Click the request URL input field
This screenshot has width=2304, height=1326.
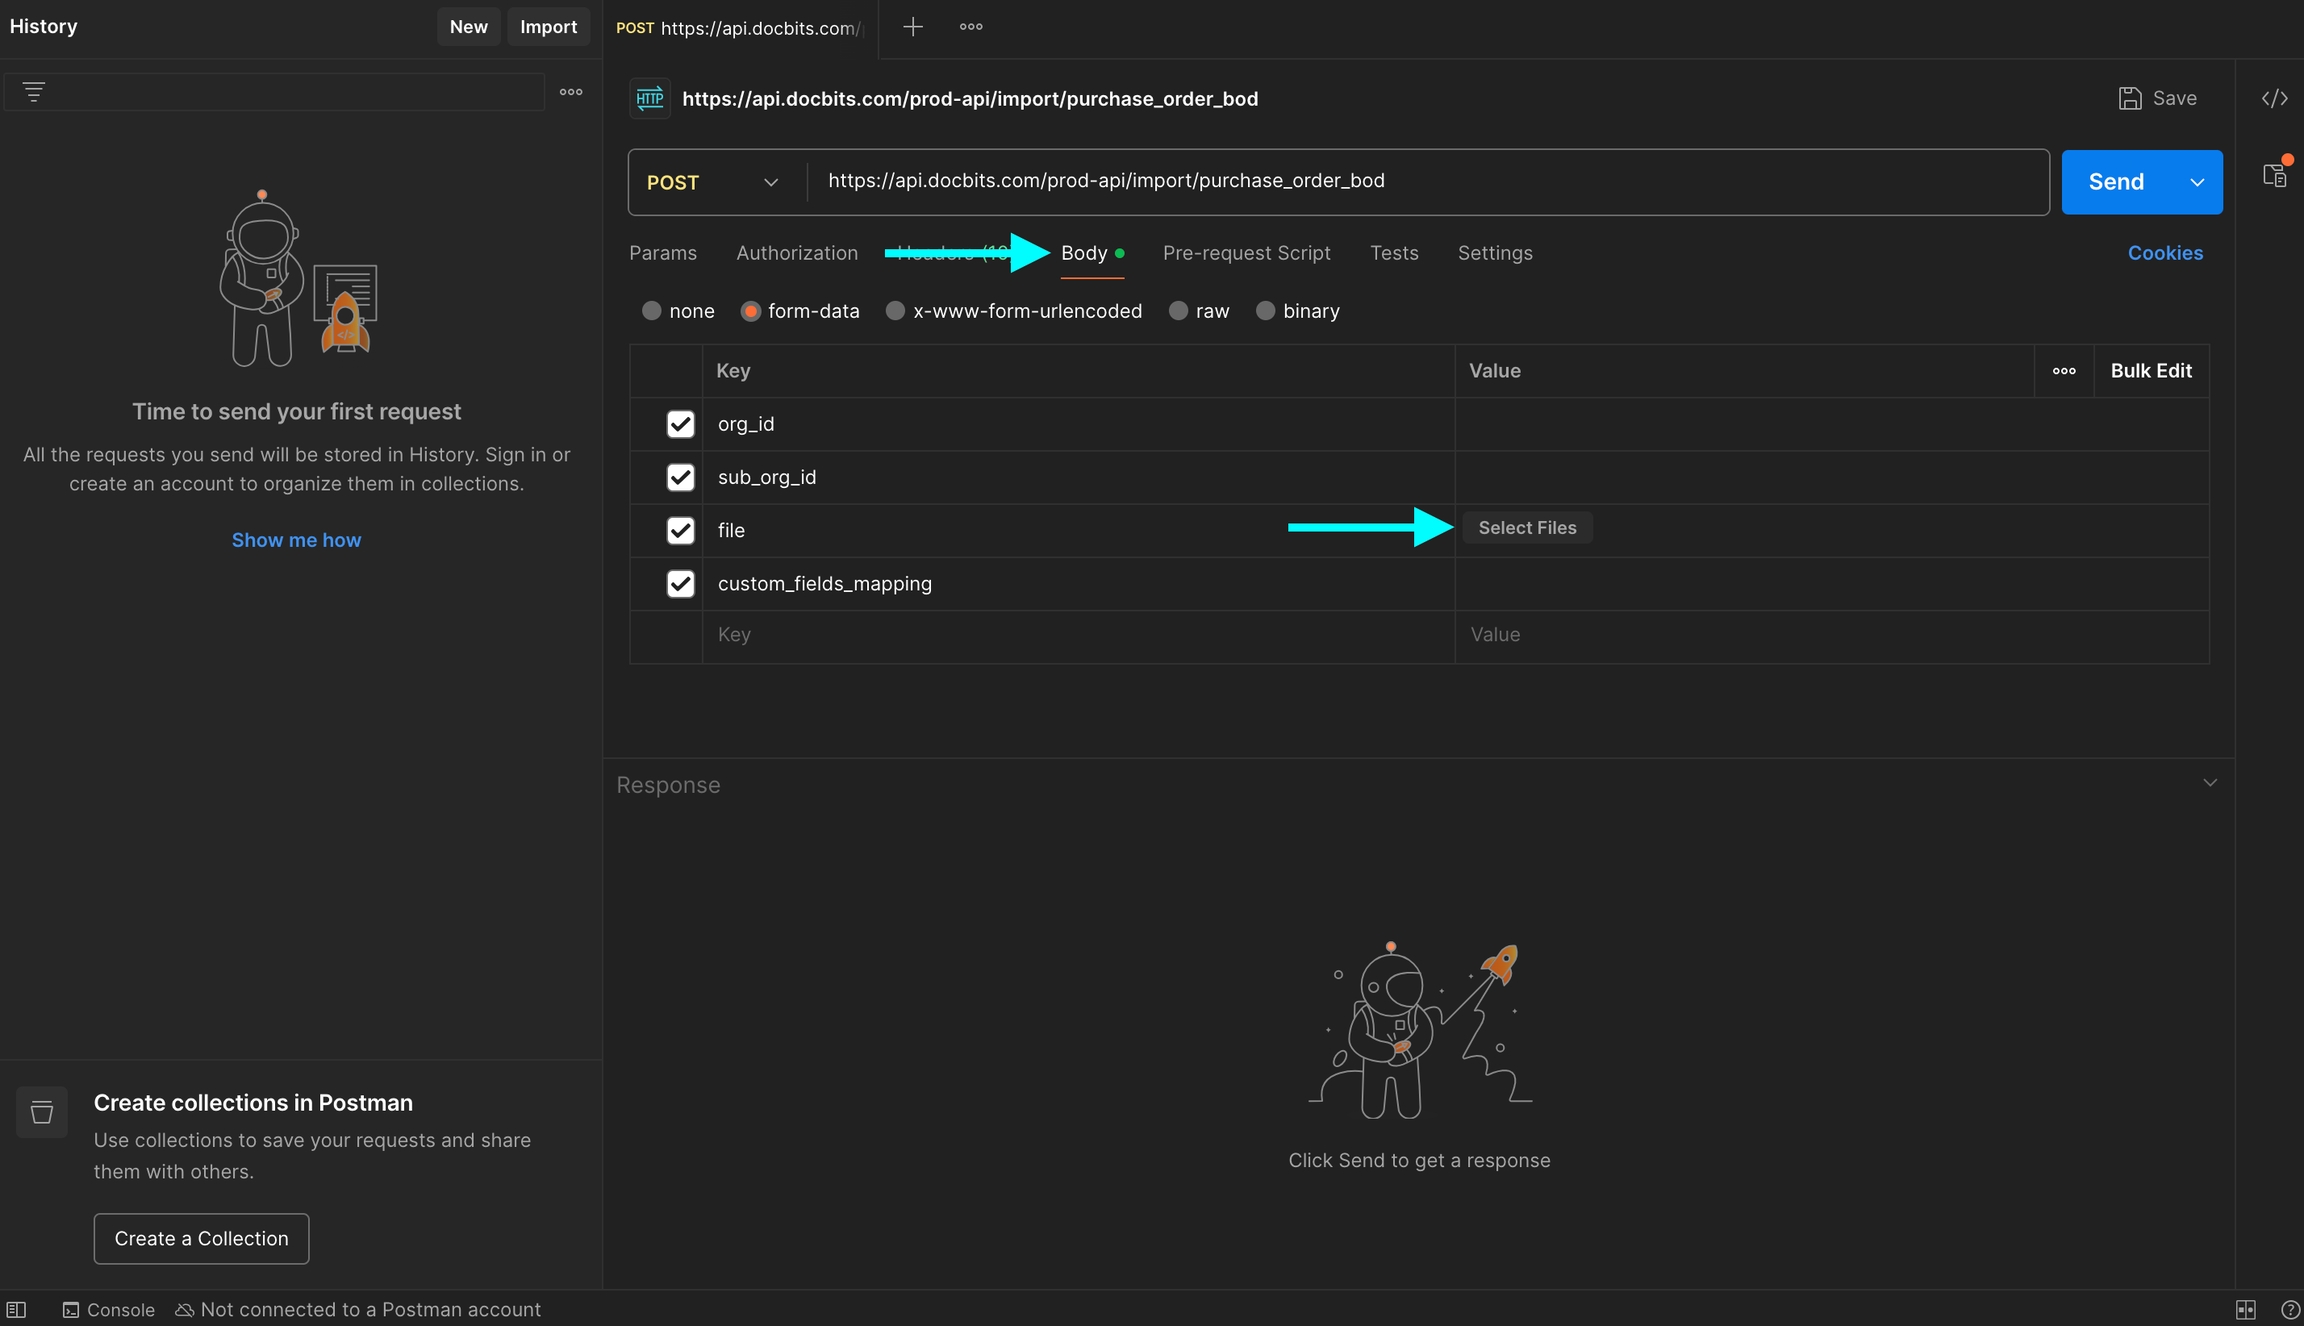(x=1400, y=181)
